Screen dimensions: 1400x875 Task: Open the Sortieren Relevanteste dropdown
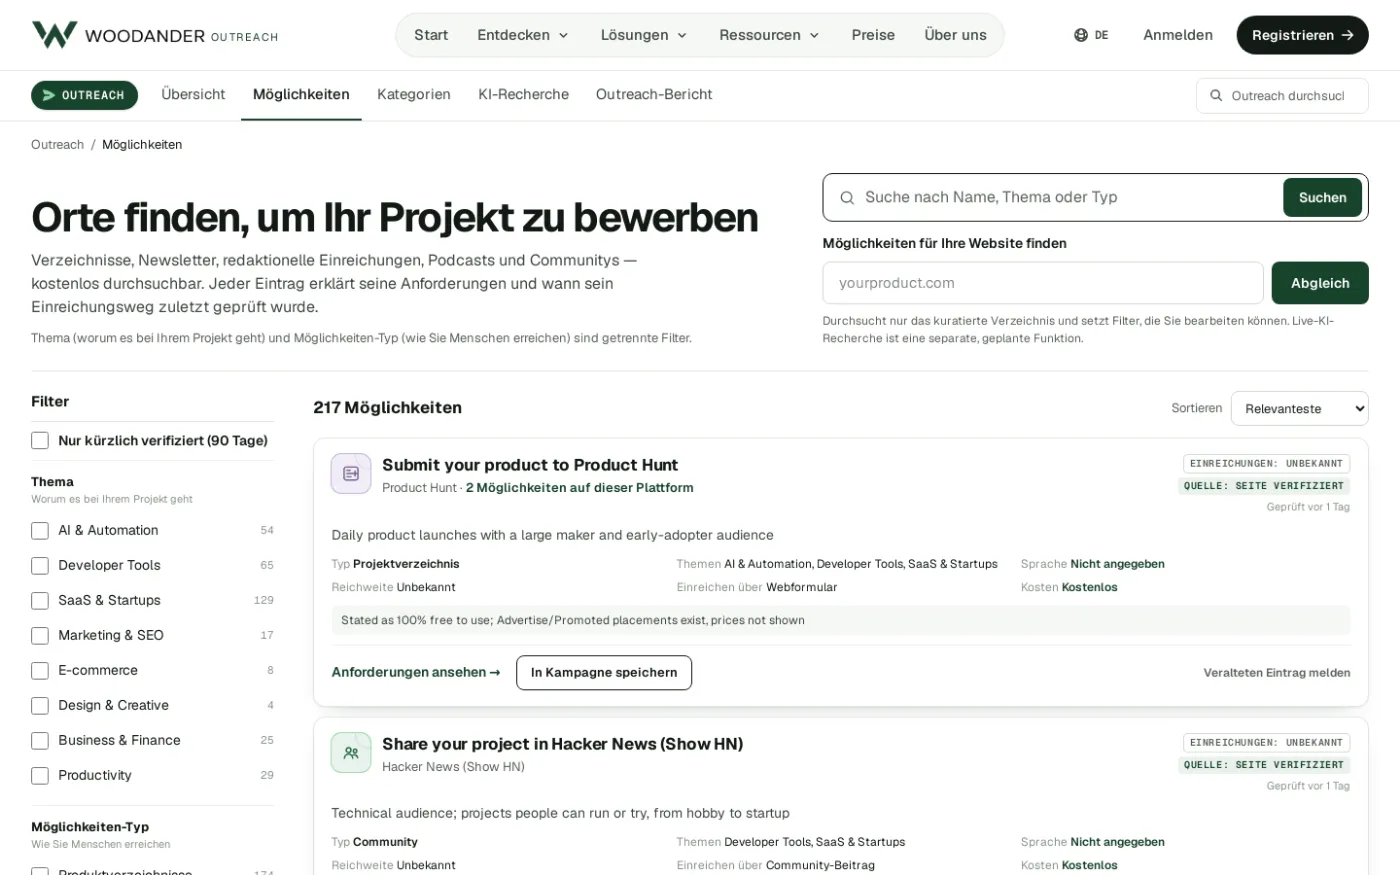pyautogui.click(x=1299, y=409)
